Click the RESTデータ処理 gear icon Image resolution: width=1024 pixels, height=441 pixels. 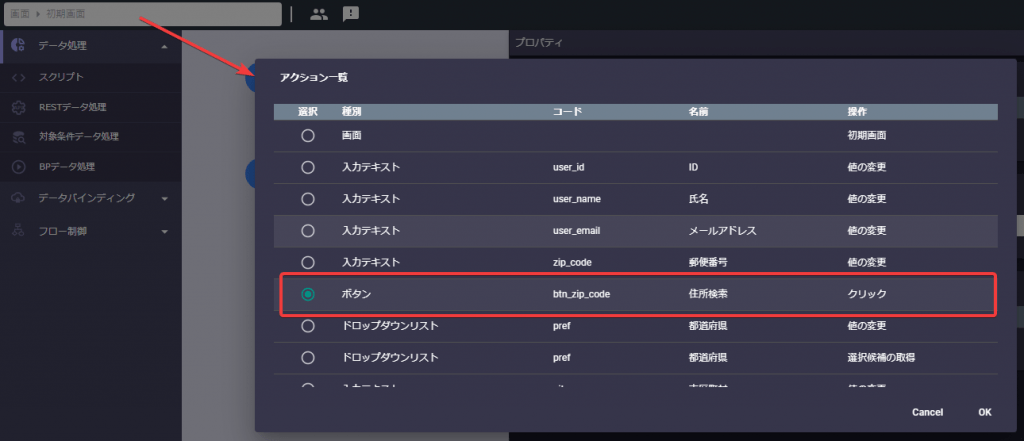point(19,107)
